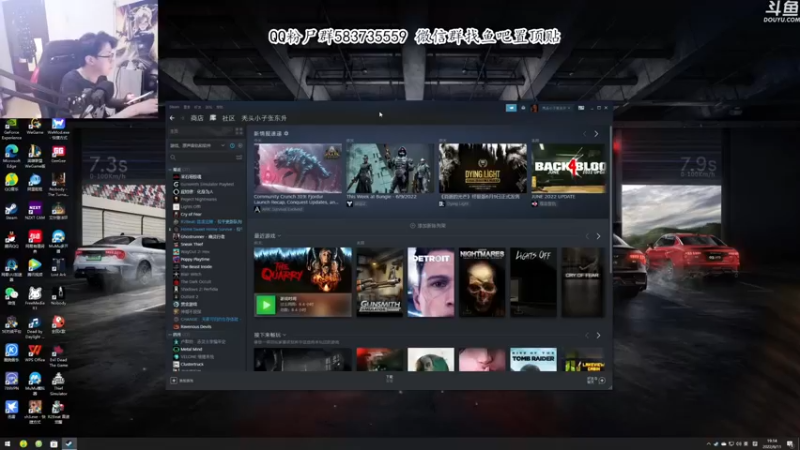This screenshot has height=450, width=800.
Task: Expand the Home Sweet Home Survive entry
Action: [x=170, y=229]
